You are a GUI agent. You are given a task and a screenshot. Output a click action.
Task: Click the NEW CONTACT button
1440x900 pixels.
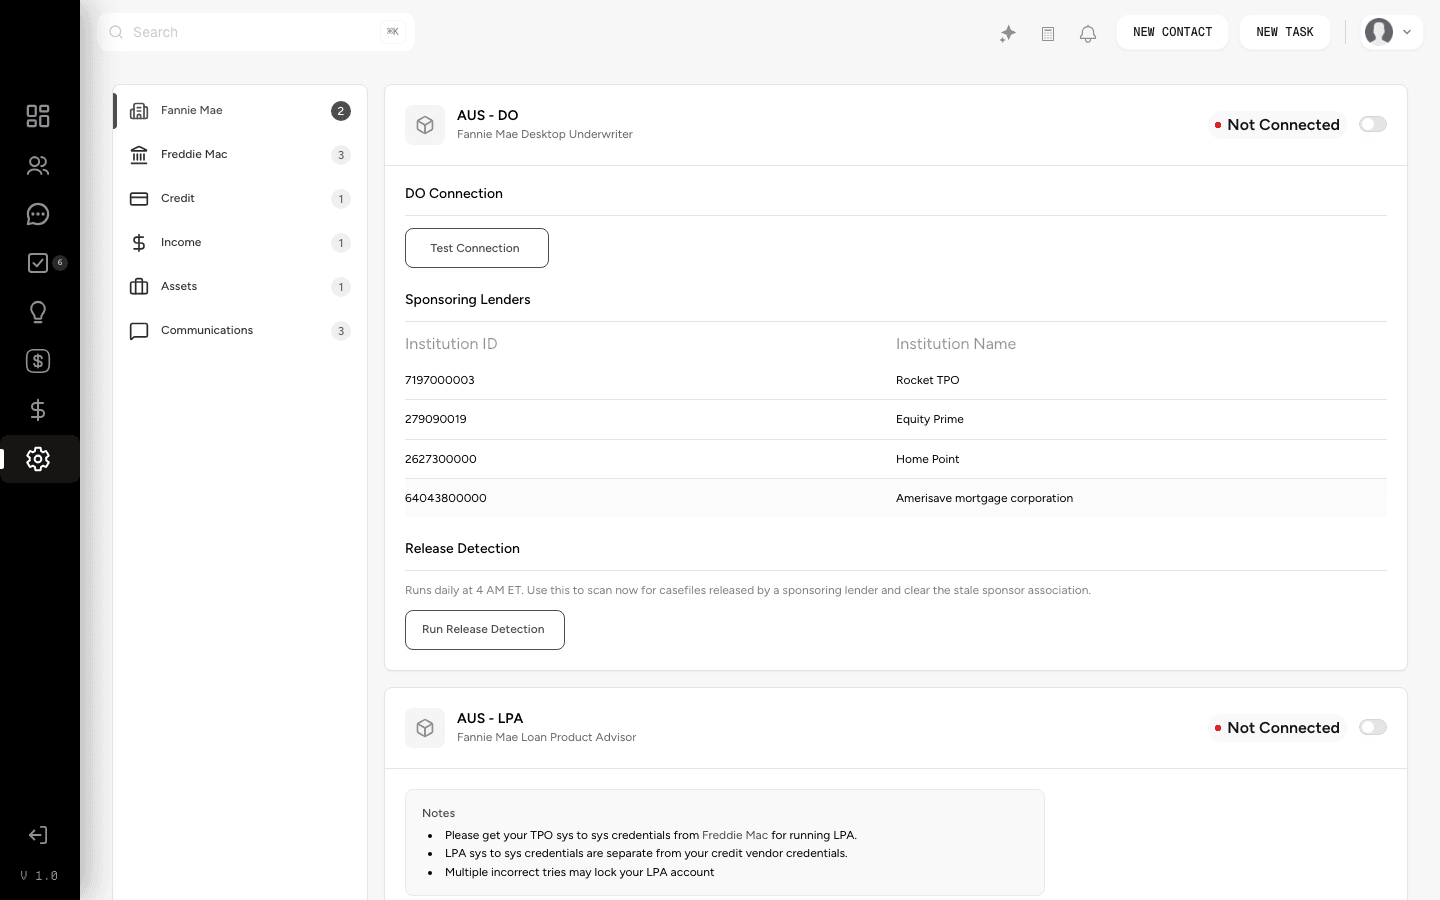[x=1172, y=32]
